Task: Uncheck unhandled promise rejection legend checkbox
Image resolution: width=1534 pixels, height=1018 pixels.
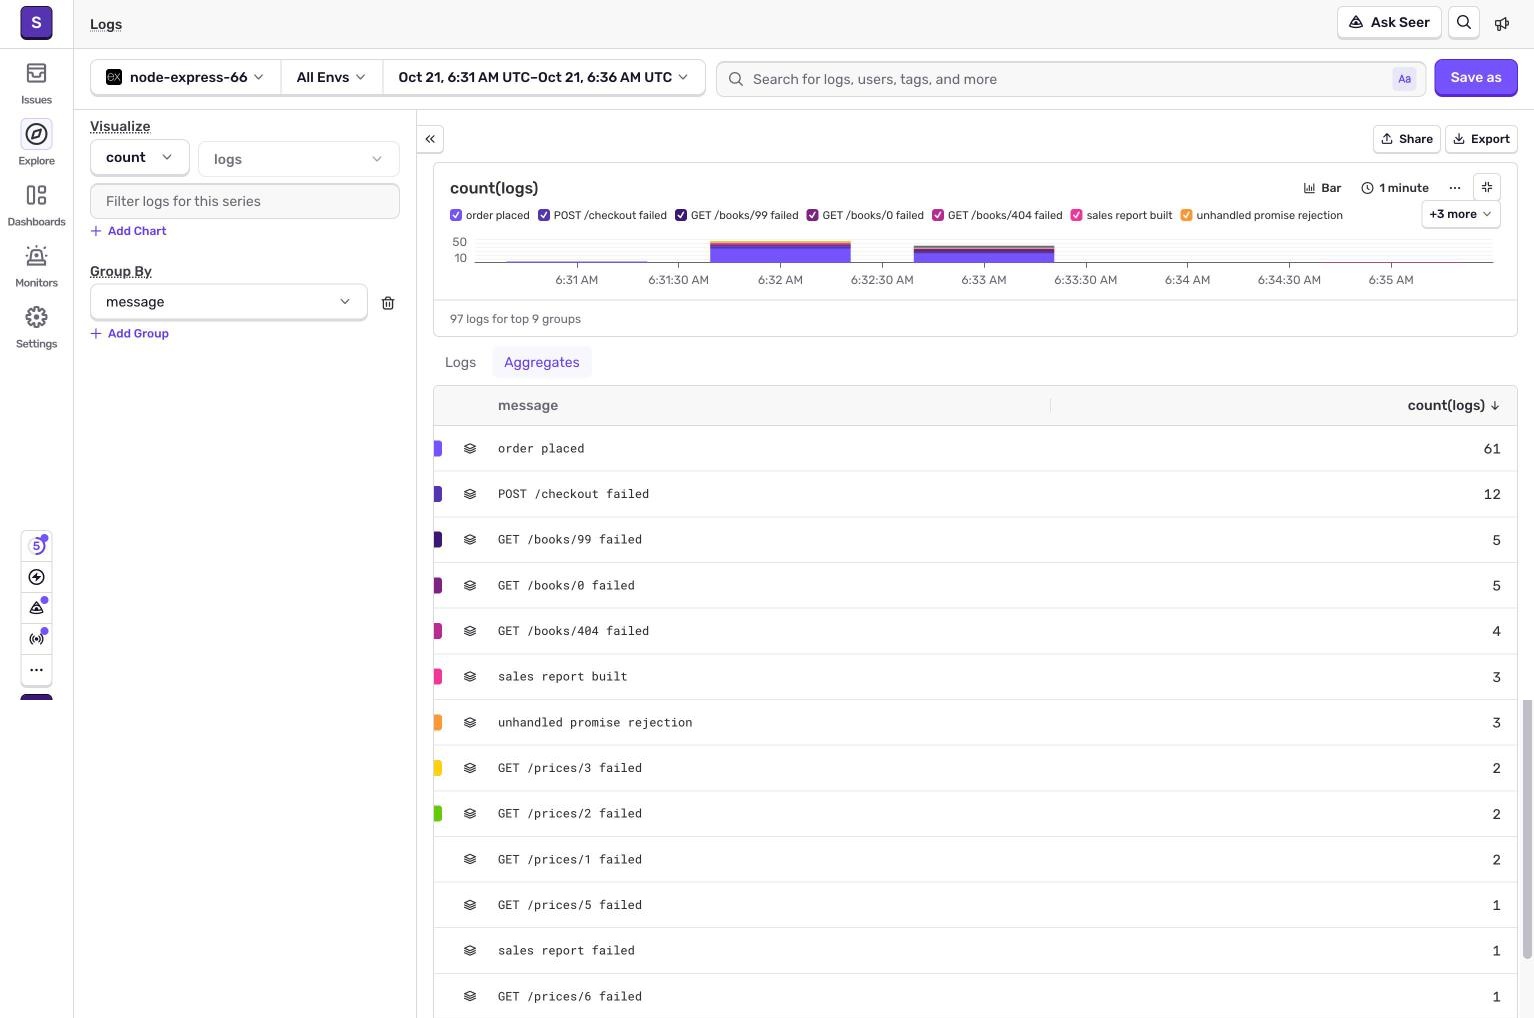Action: pyautogui.click(x=1187, y=215)
